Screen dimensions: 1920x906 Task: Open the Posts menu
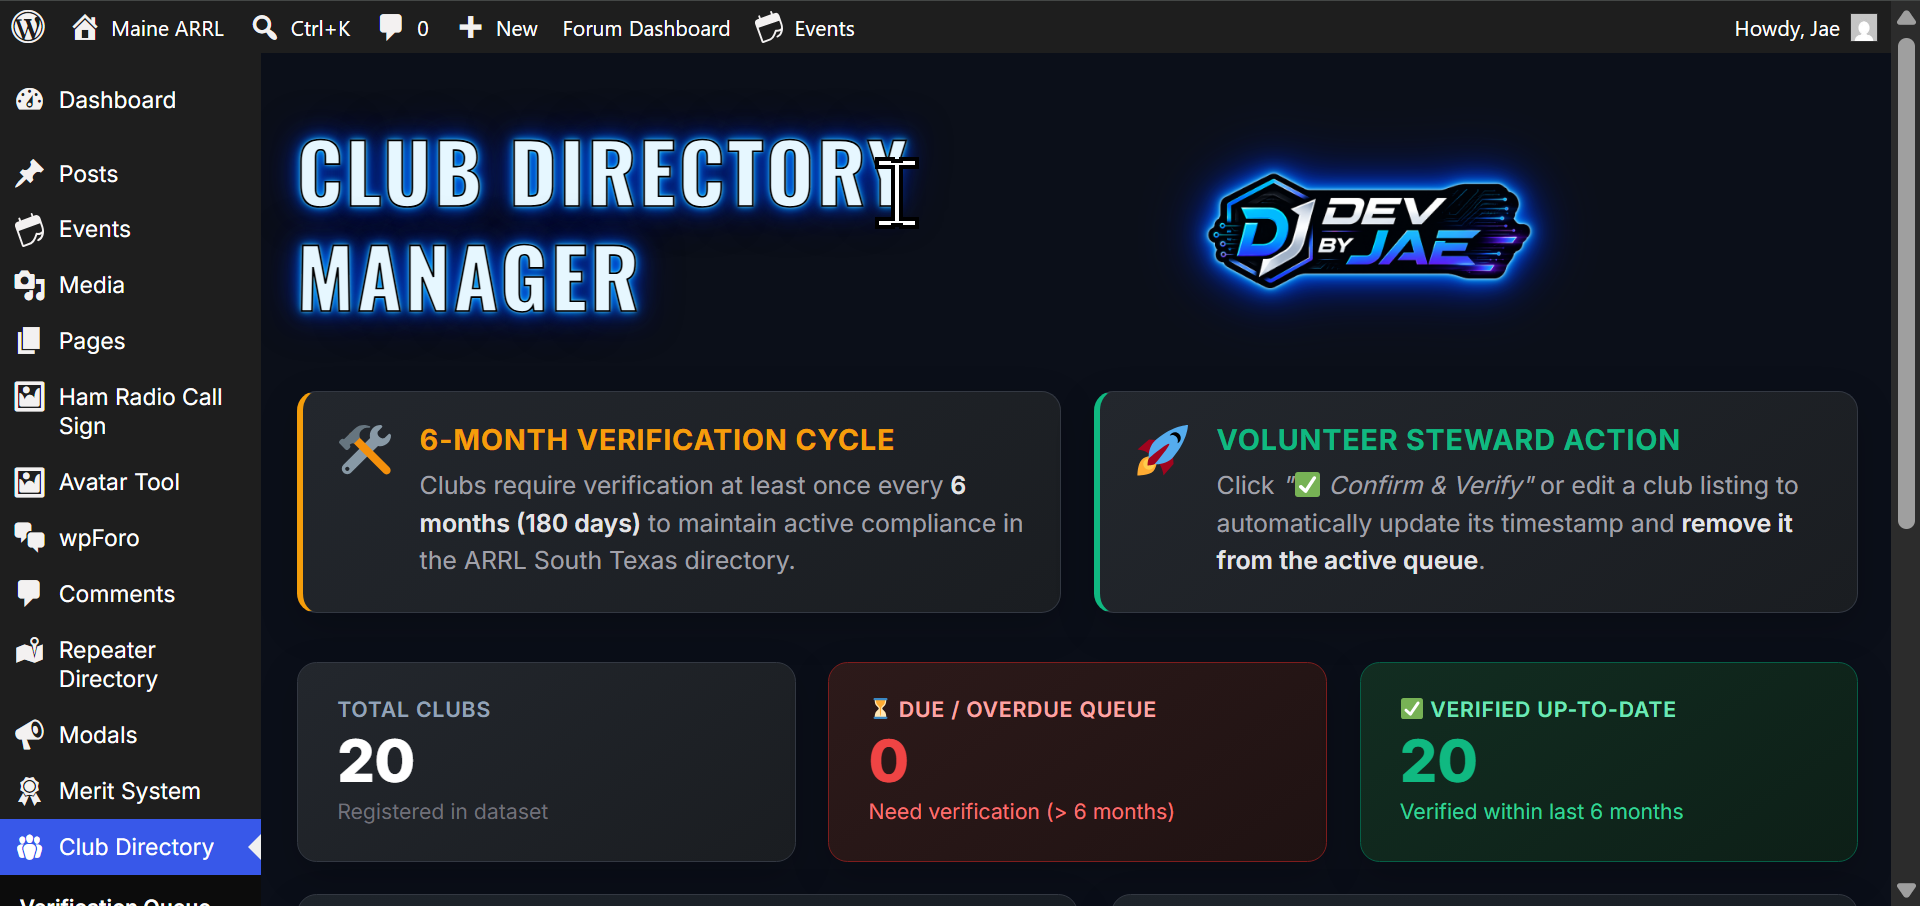pos(130,174)
